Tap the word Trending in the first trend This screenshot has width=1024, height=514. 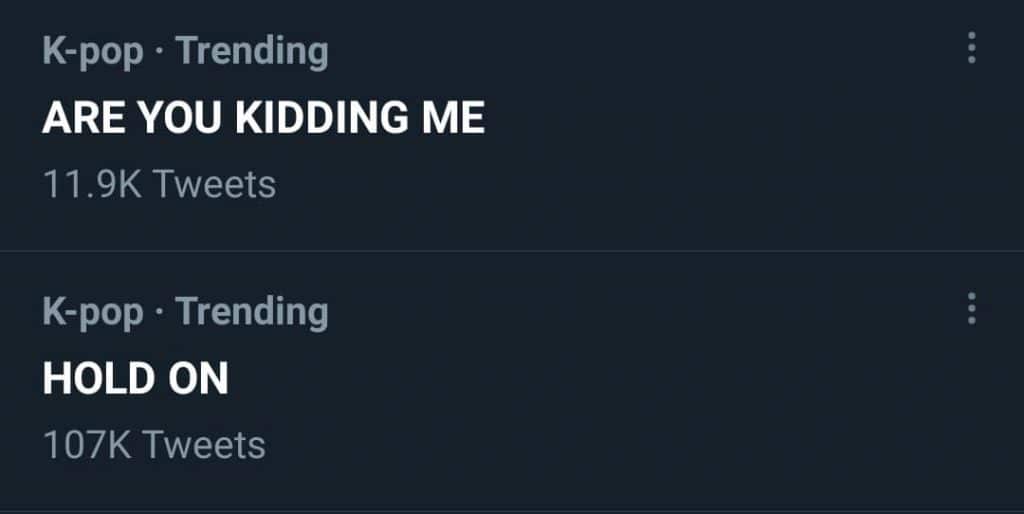point(252,52)
